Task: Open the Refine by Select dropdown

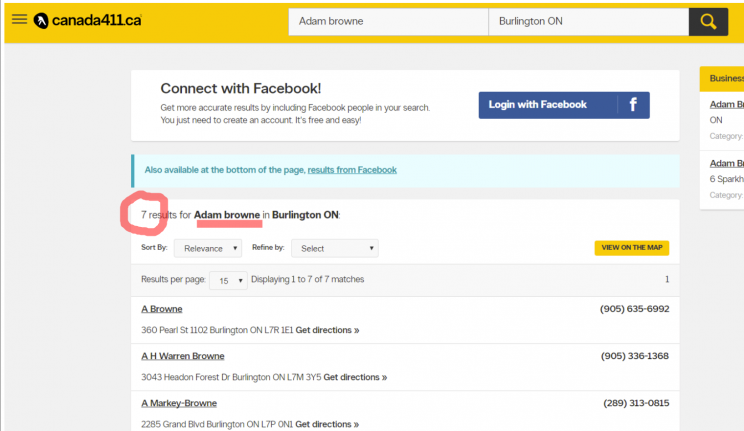Action: coord(335,248)
